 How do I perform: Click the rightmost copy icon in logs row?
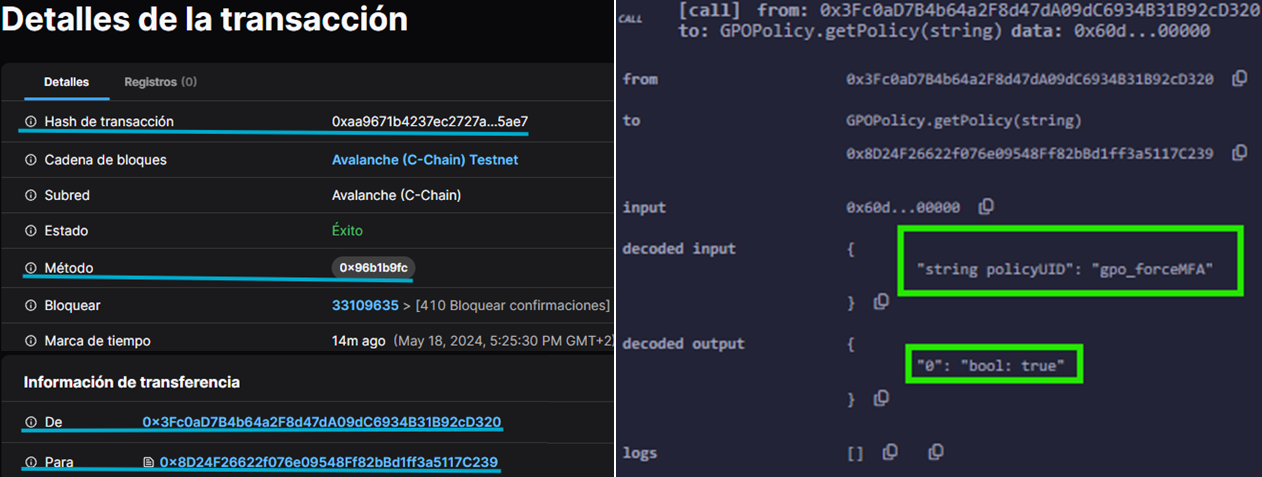[935, 453]
